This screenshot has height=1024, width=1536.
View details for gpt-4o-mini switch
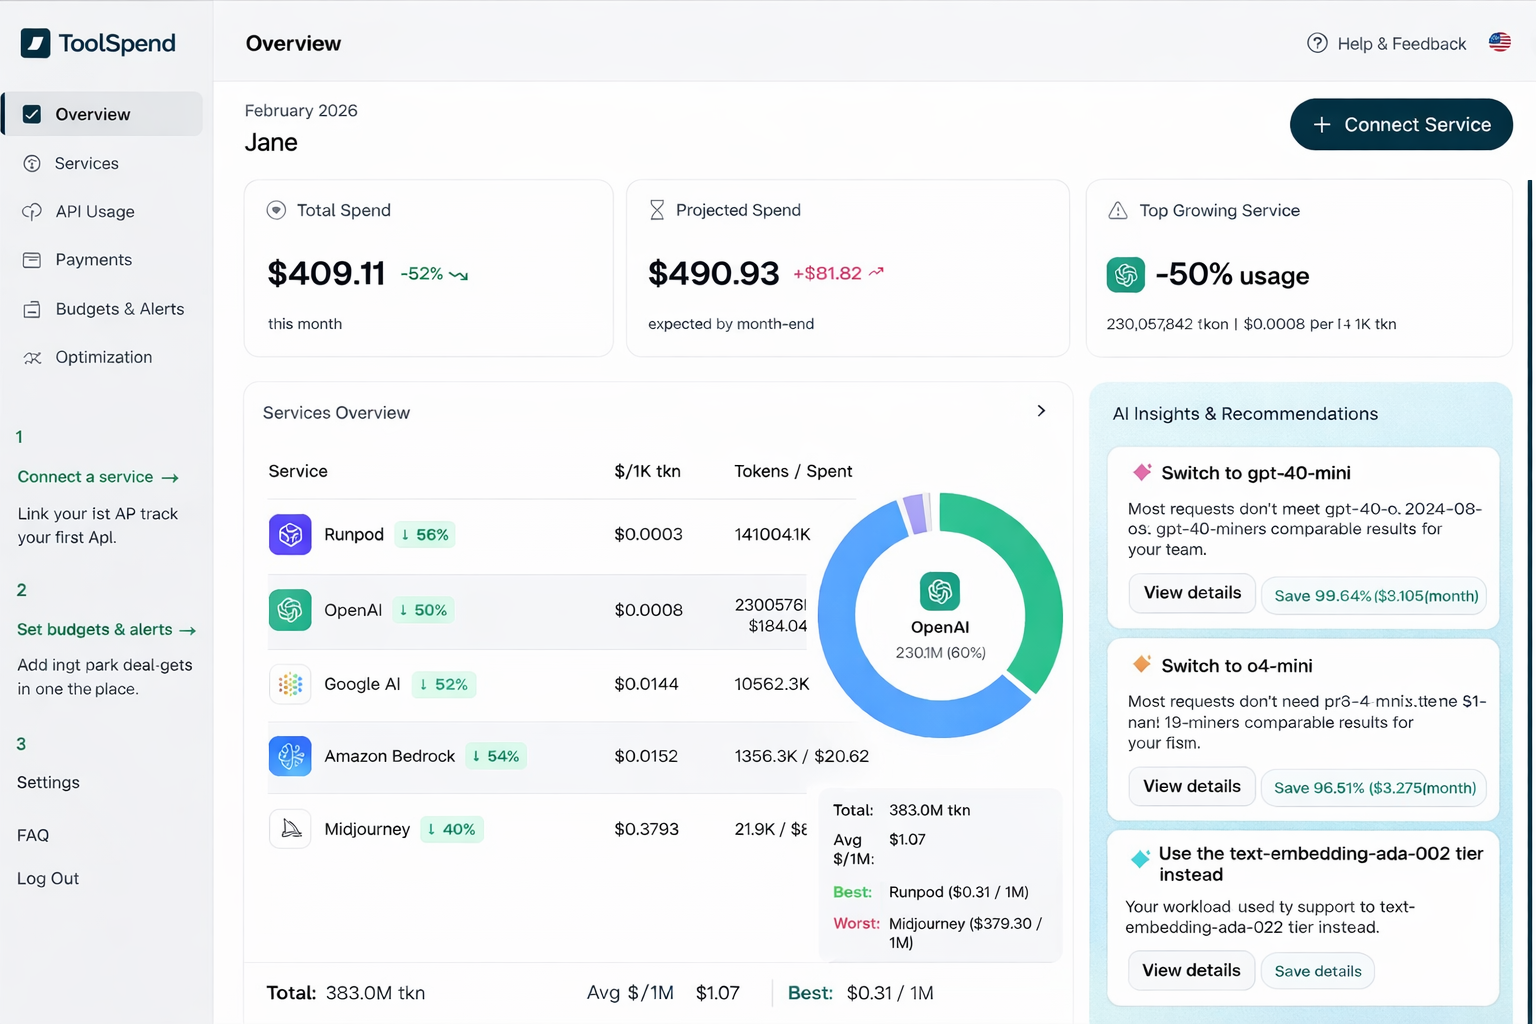tap(1192, 593)
